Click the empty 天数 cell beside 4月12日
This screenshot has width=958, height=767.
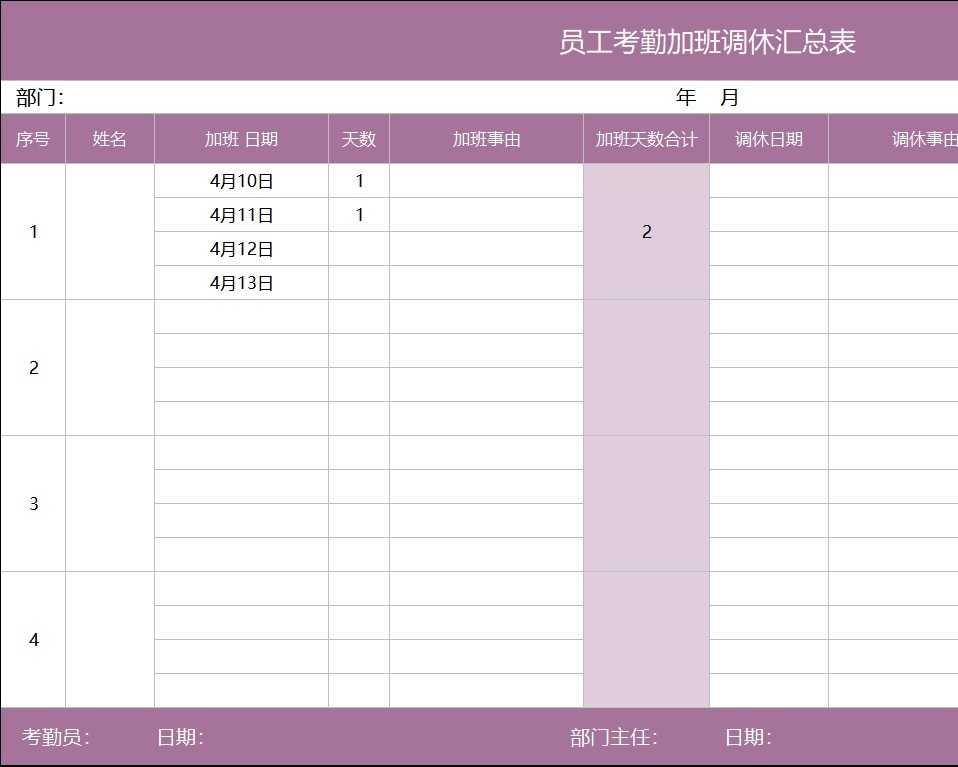coord(359,249)
